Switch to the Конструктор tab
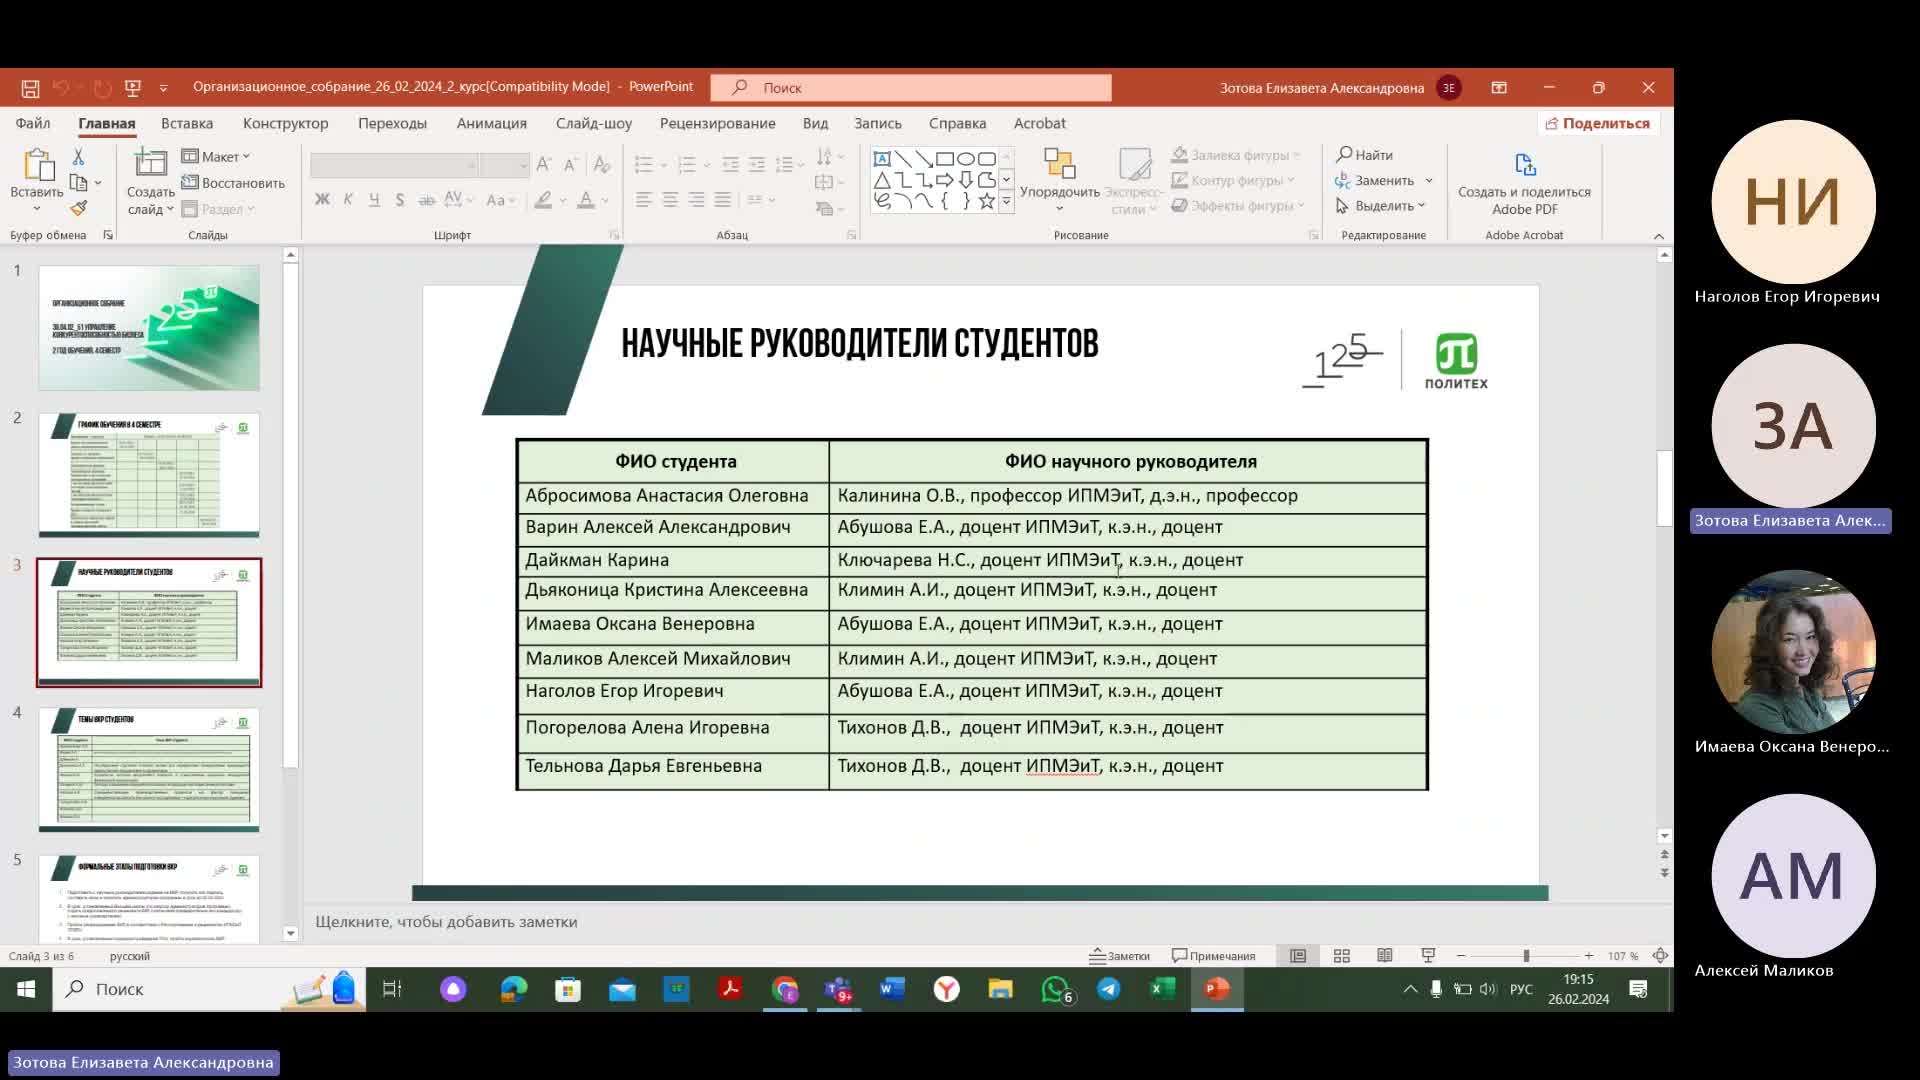 click(285, 123)
